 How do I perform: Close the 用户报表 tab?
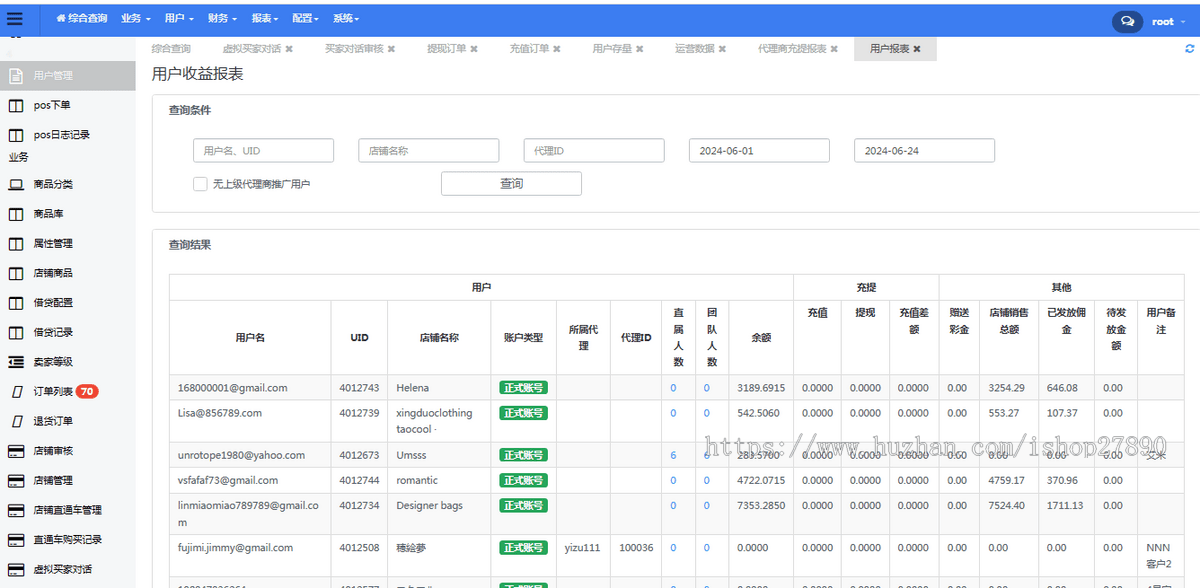click(x=917, y=49)
